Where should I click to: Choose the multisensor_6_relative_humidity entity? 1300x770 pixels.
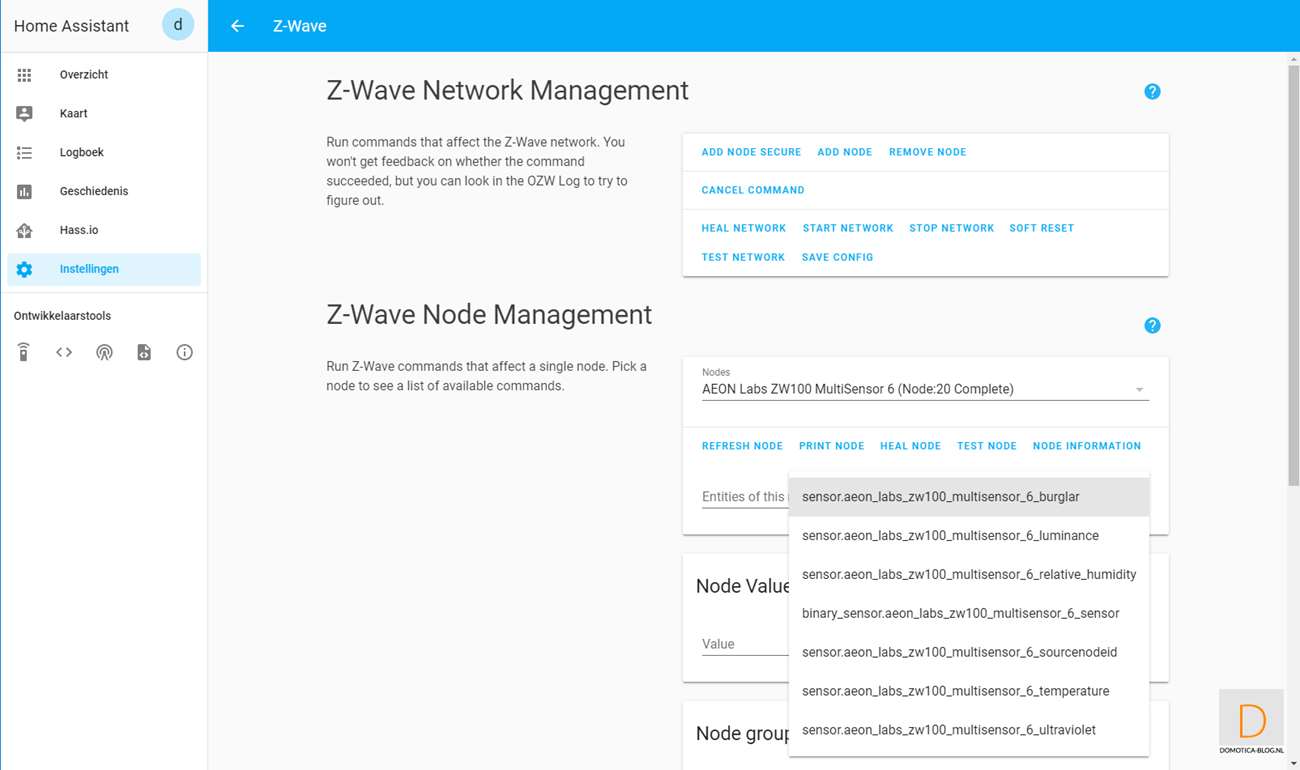coord(969,575)
